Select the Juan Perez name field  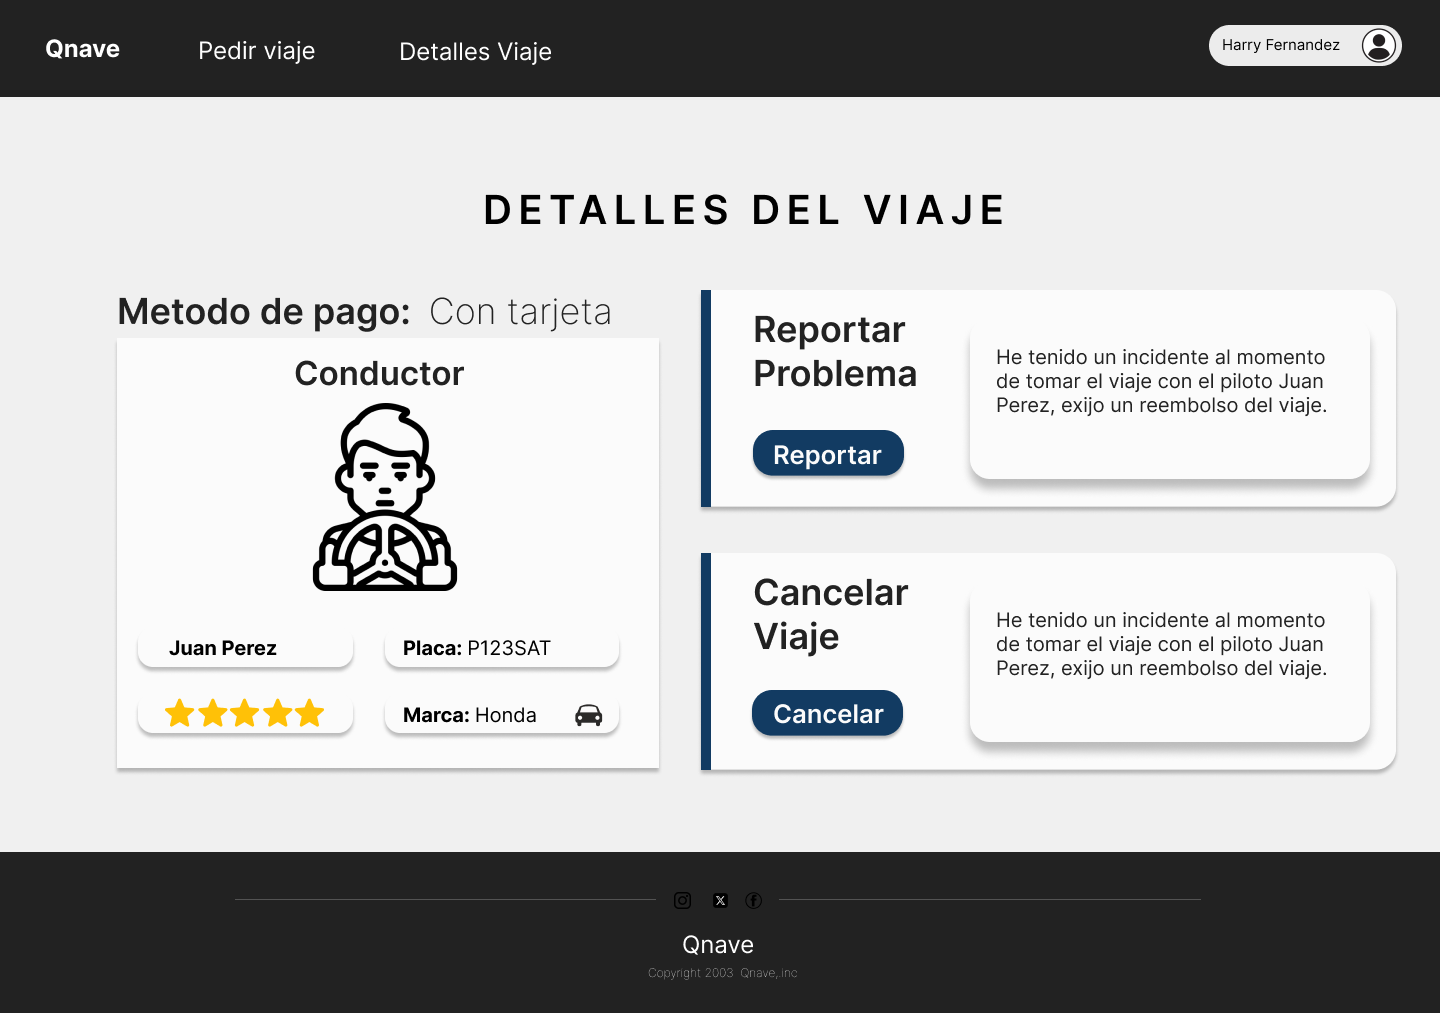(245, 648)
